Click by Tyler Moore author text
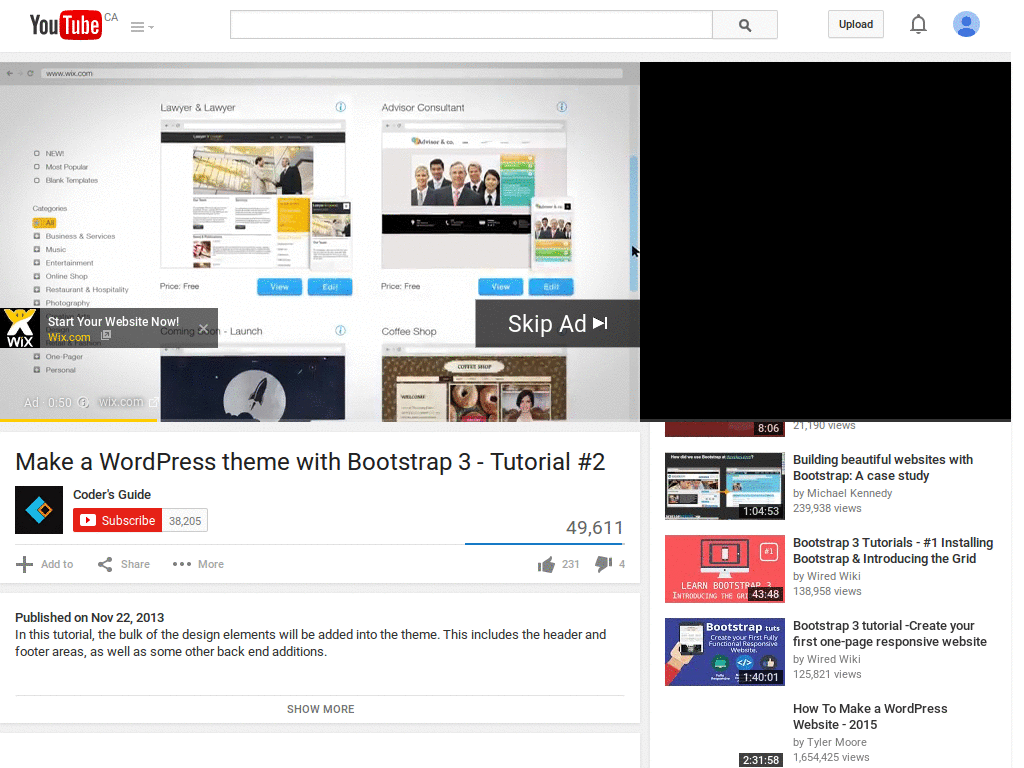 coord(829,742)
